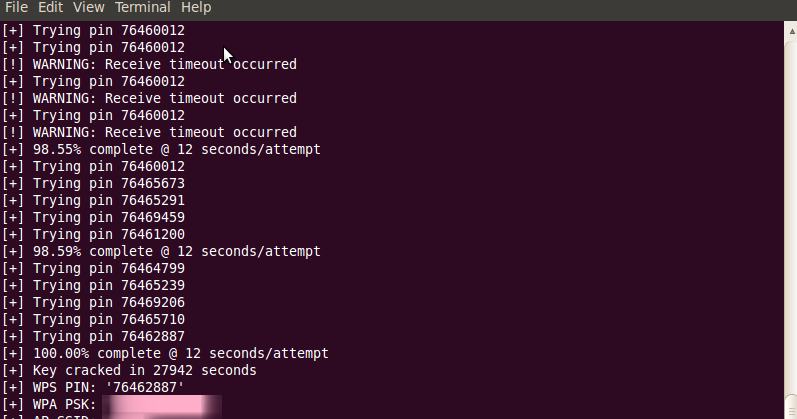The image size is (797, 419).
Task: Click the 98.59% complete line
Action: click(x=162, y=252)
